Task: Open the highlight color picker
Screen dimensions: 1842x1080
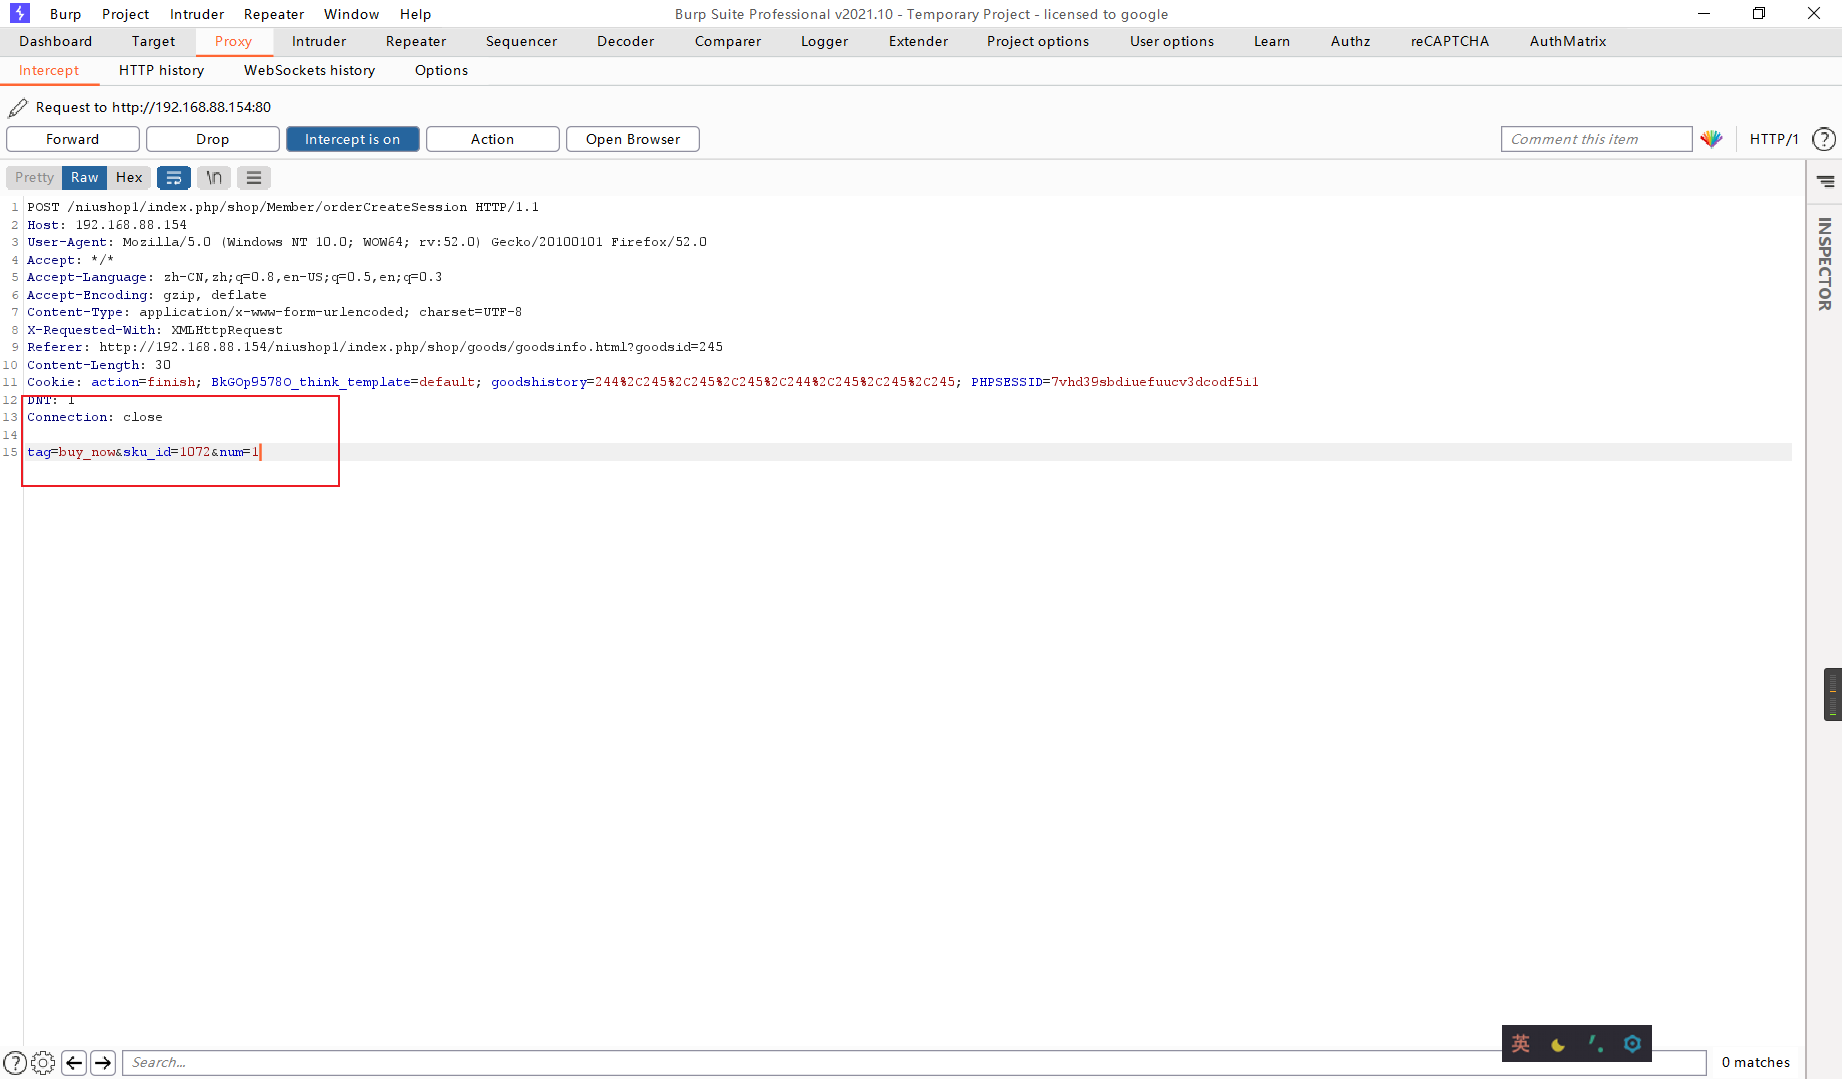Action: point(1711,139)
